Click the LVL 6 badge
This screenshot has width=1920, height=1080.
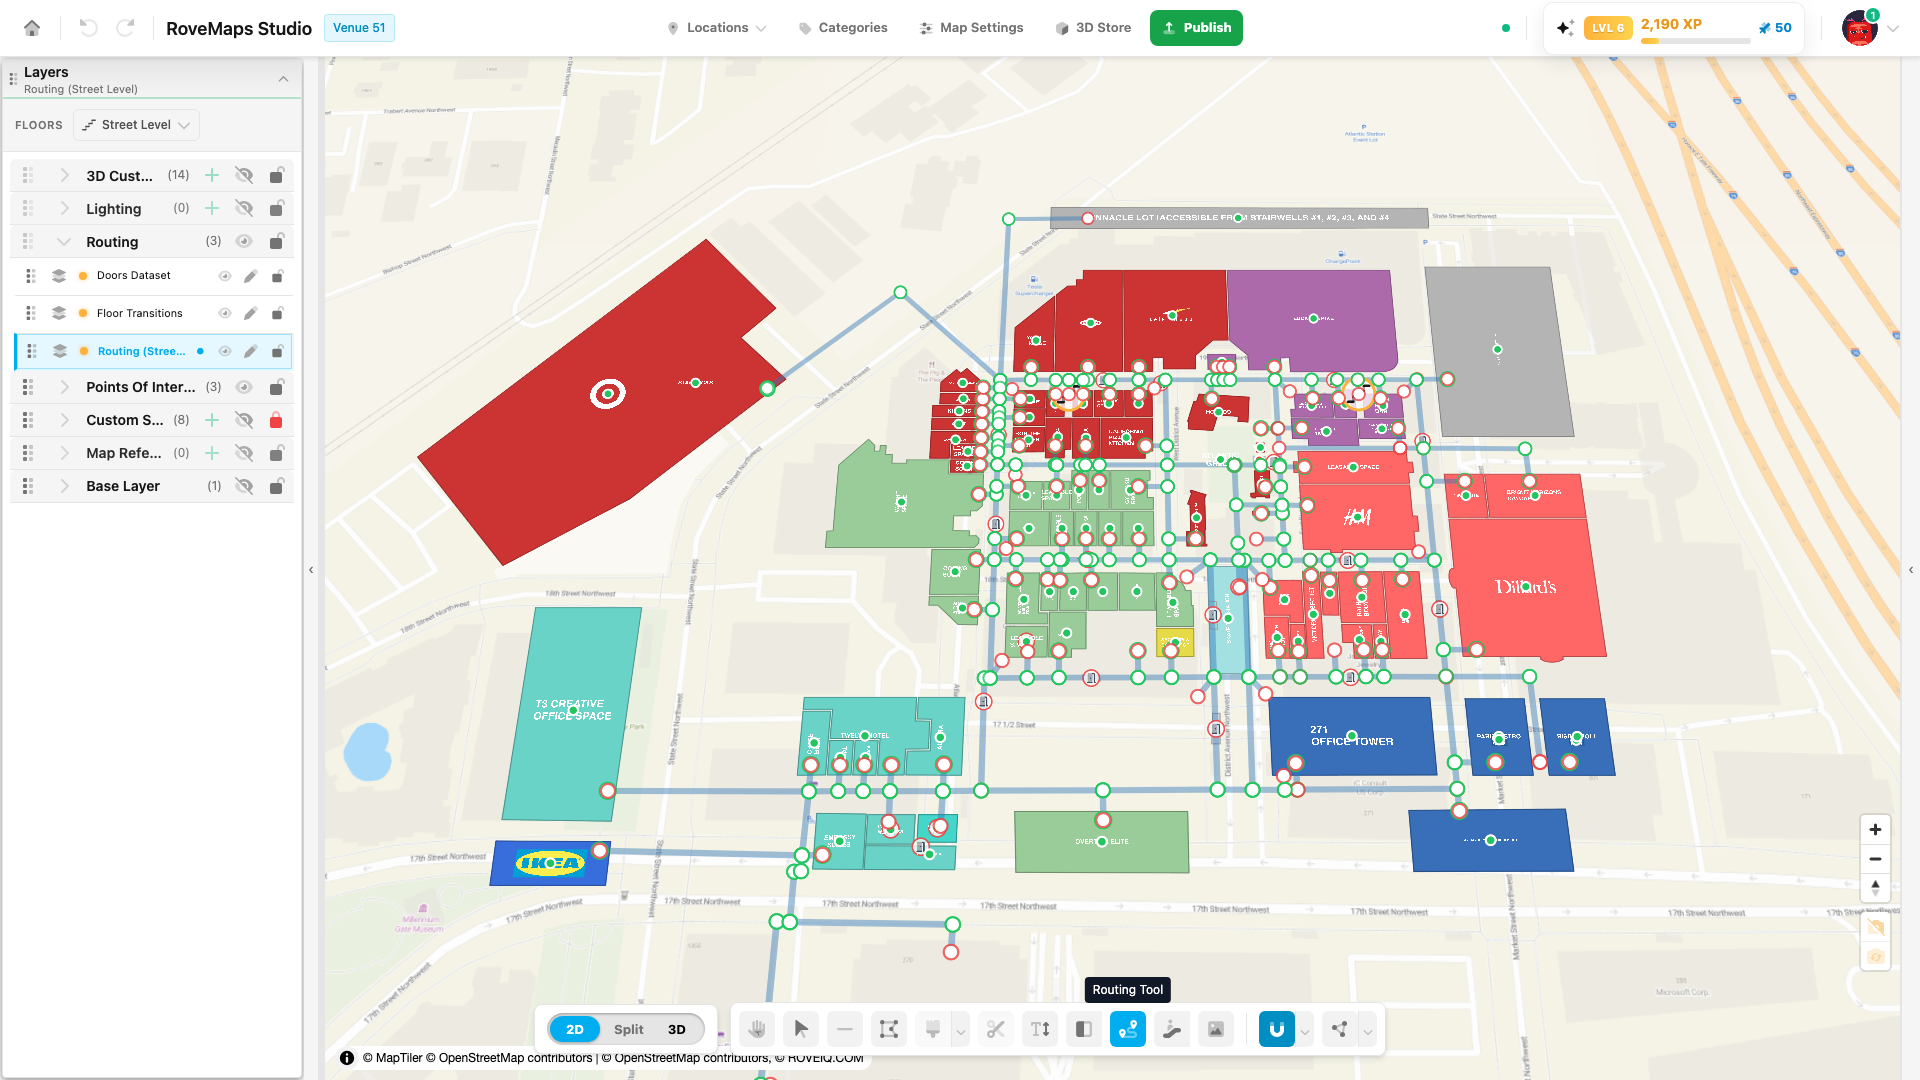[1608, 28]
